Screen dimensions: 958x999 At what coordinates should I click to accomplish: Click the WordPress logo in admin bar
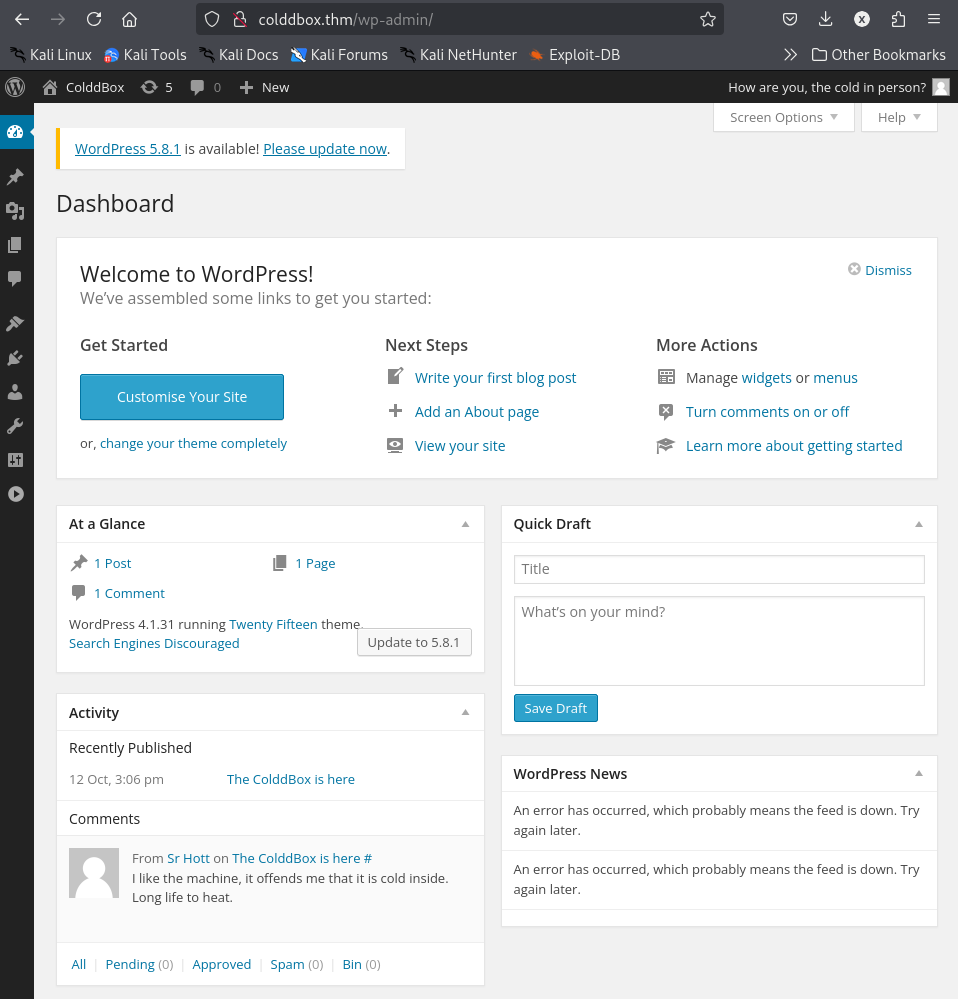tap(15, 87)
